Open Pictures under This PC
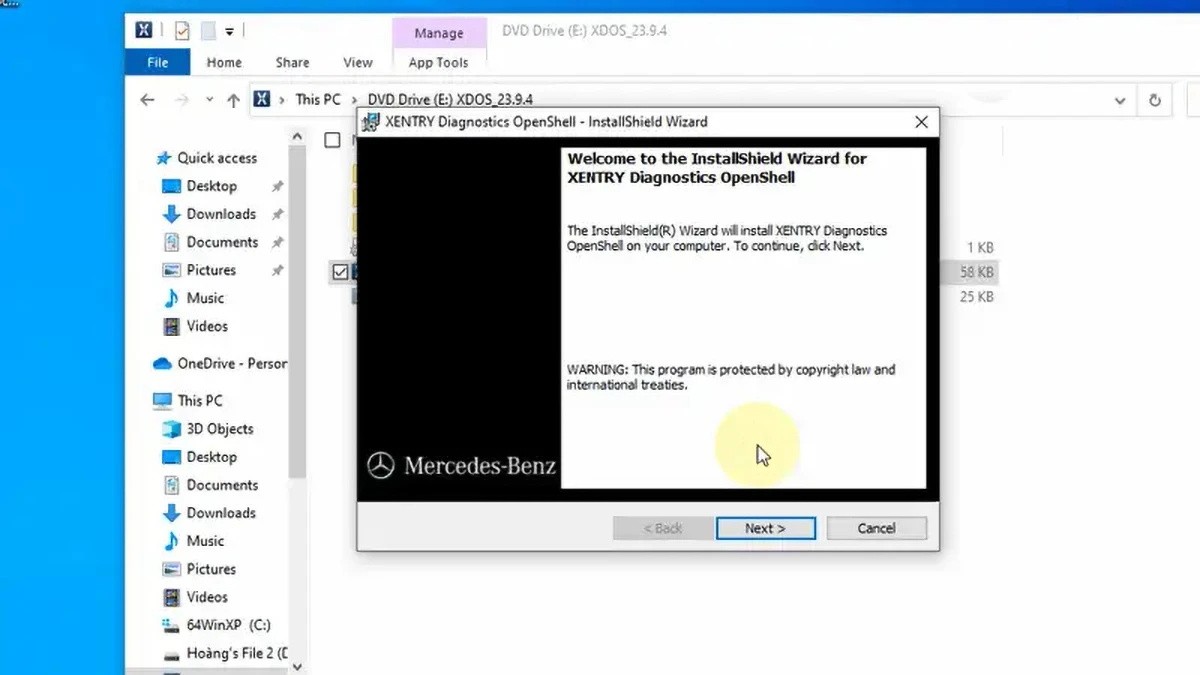Viewport: 1200px width, 675px height. click(211, 569)
